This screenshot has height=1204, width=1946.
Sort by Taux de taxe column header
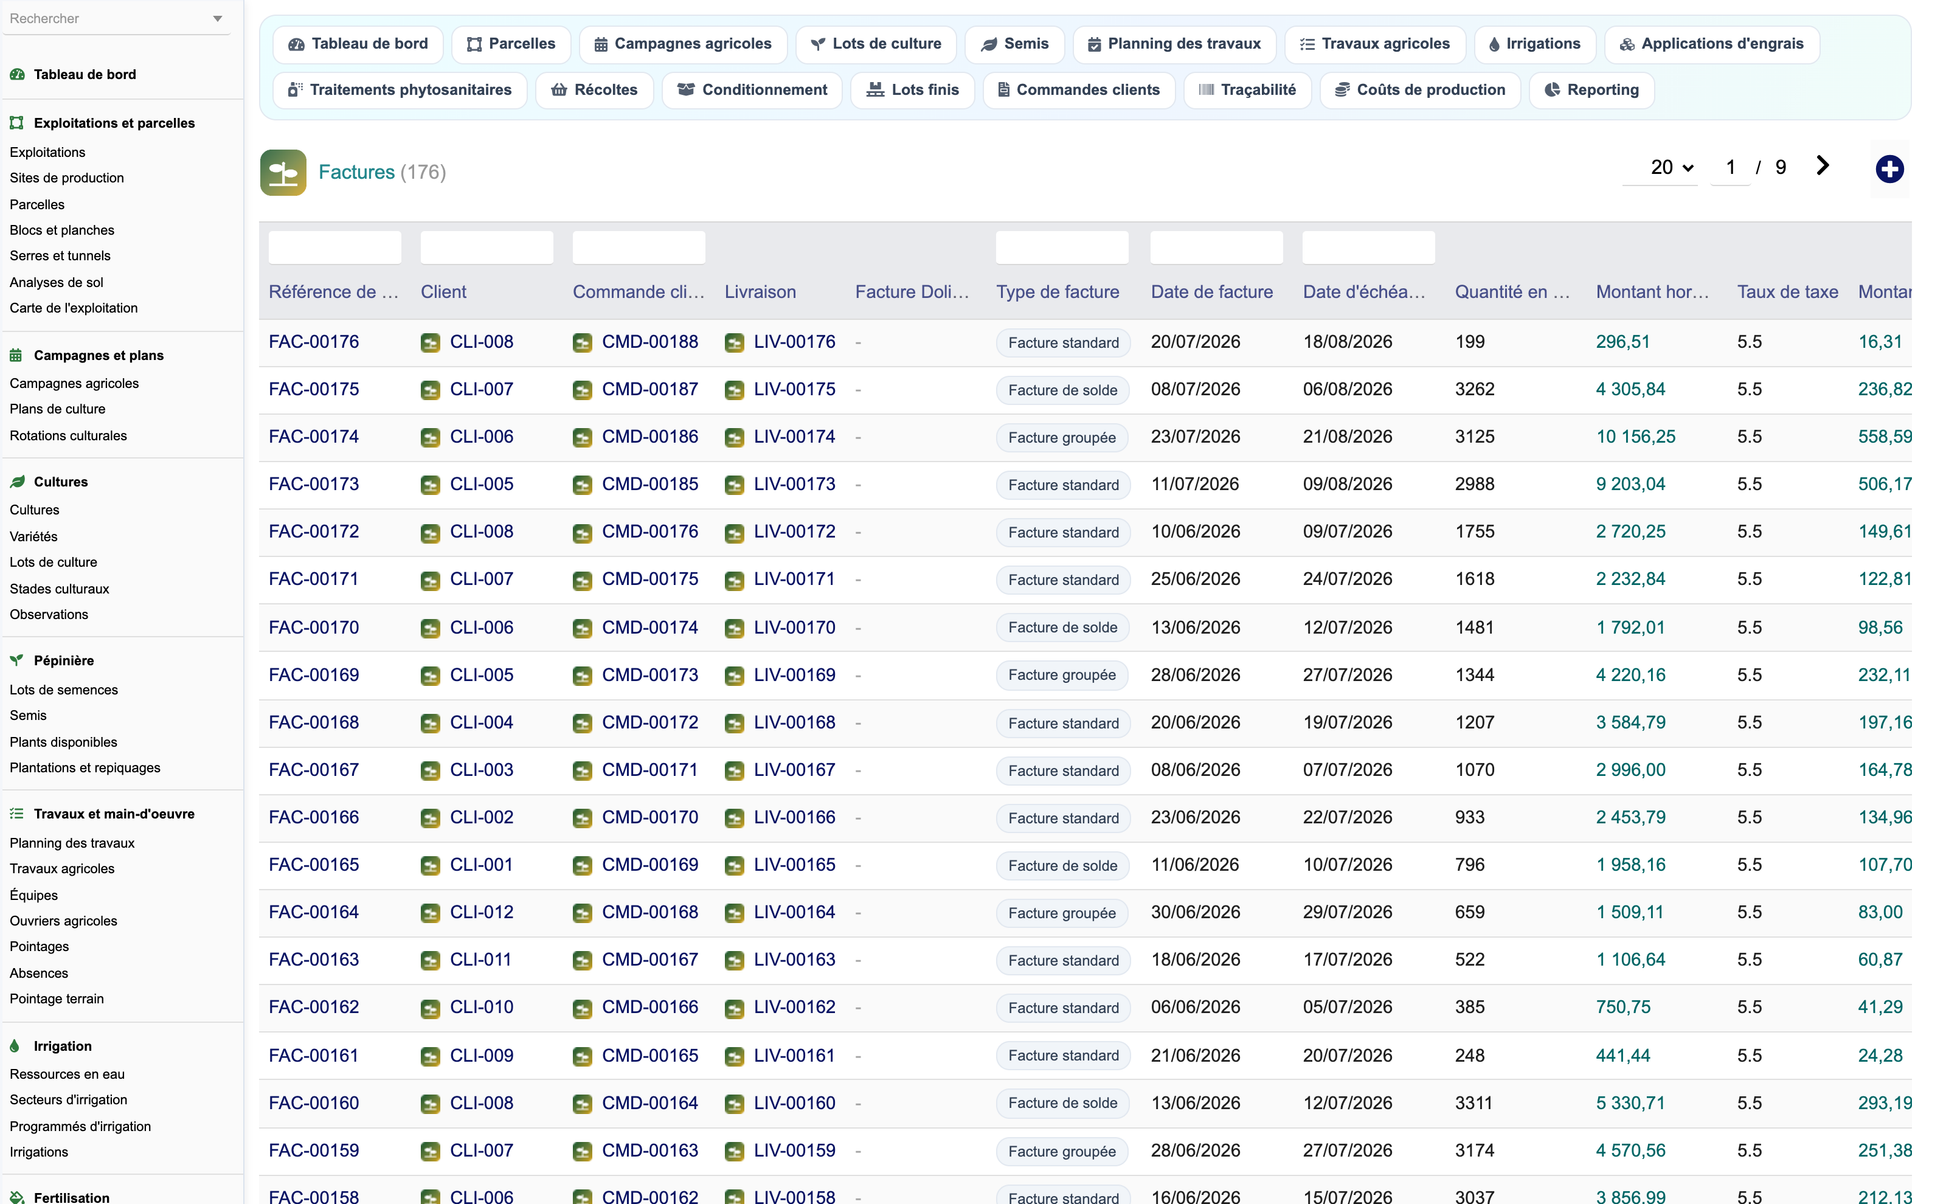(x=1788, y=292)
